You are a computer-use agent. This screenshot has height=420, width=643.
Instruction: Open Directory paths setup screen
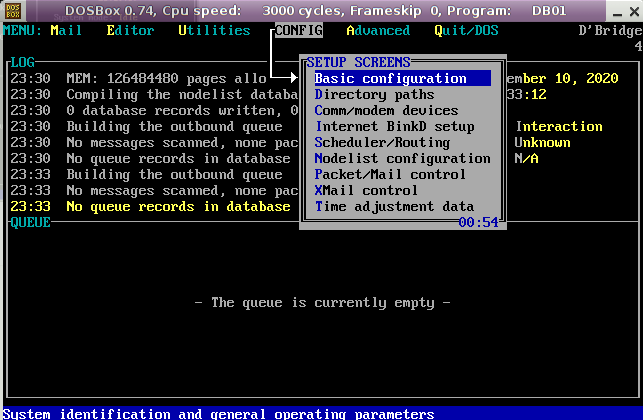(x=375, y=94)
